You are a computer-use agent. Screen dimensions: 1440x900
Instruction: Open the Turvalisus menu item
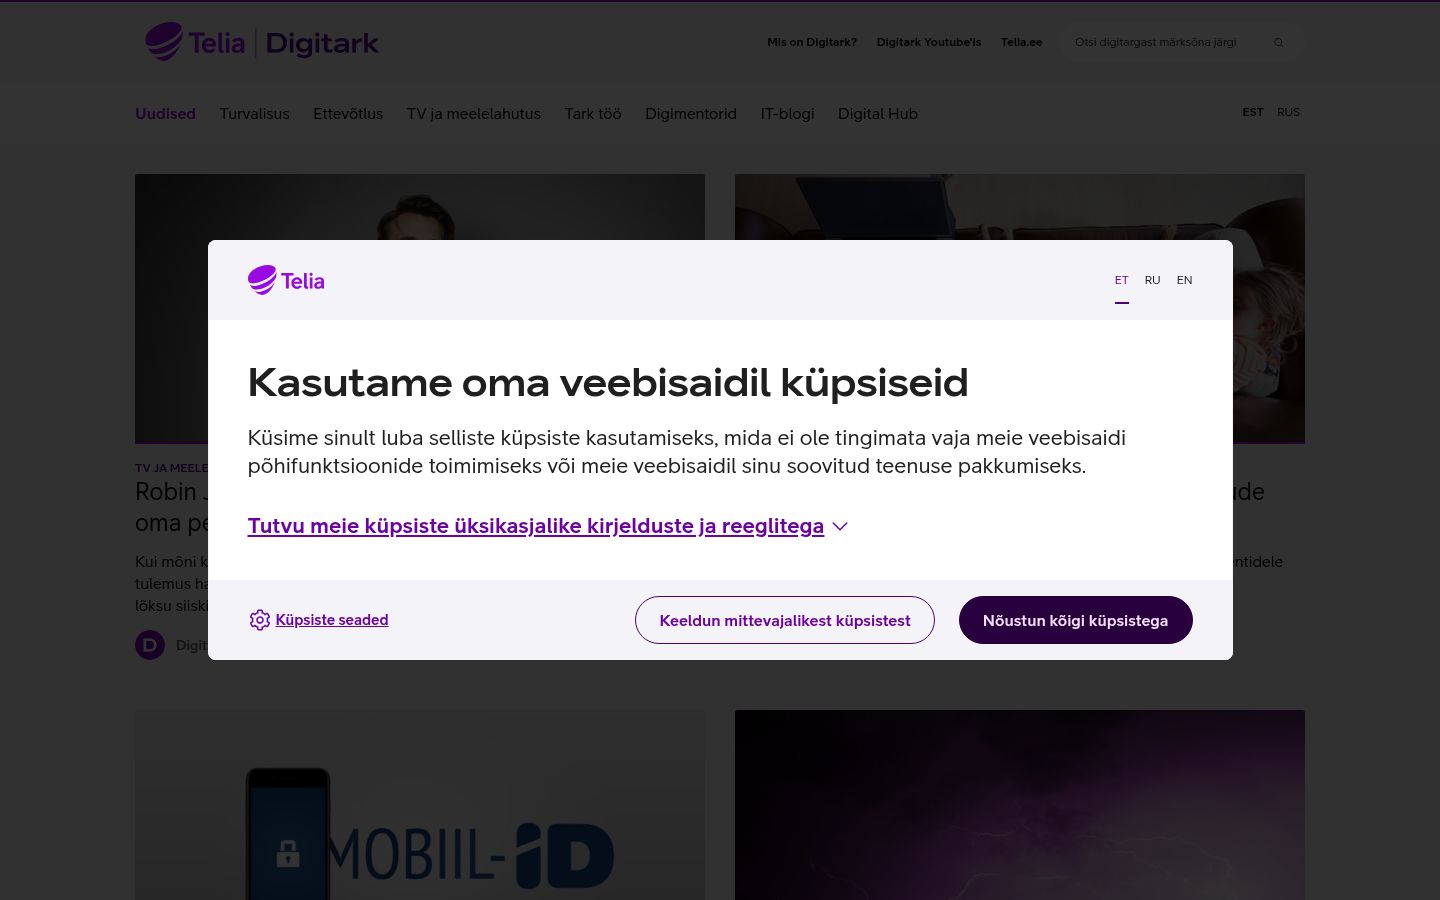pyautogui.click(x=255, y=114)
